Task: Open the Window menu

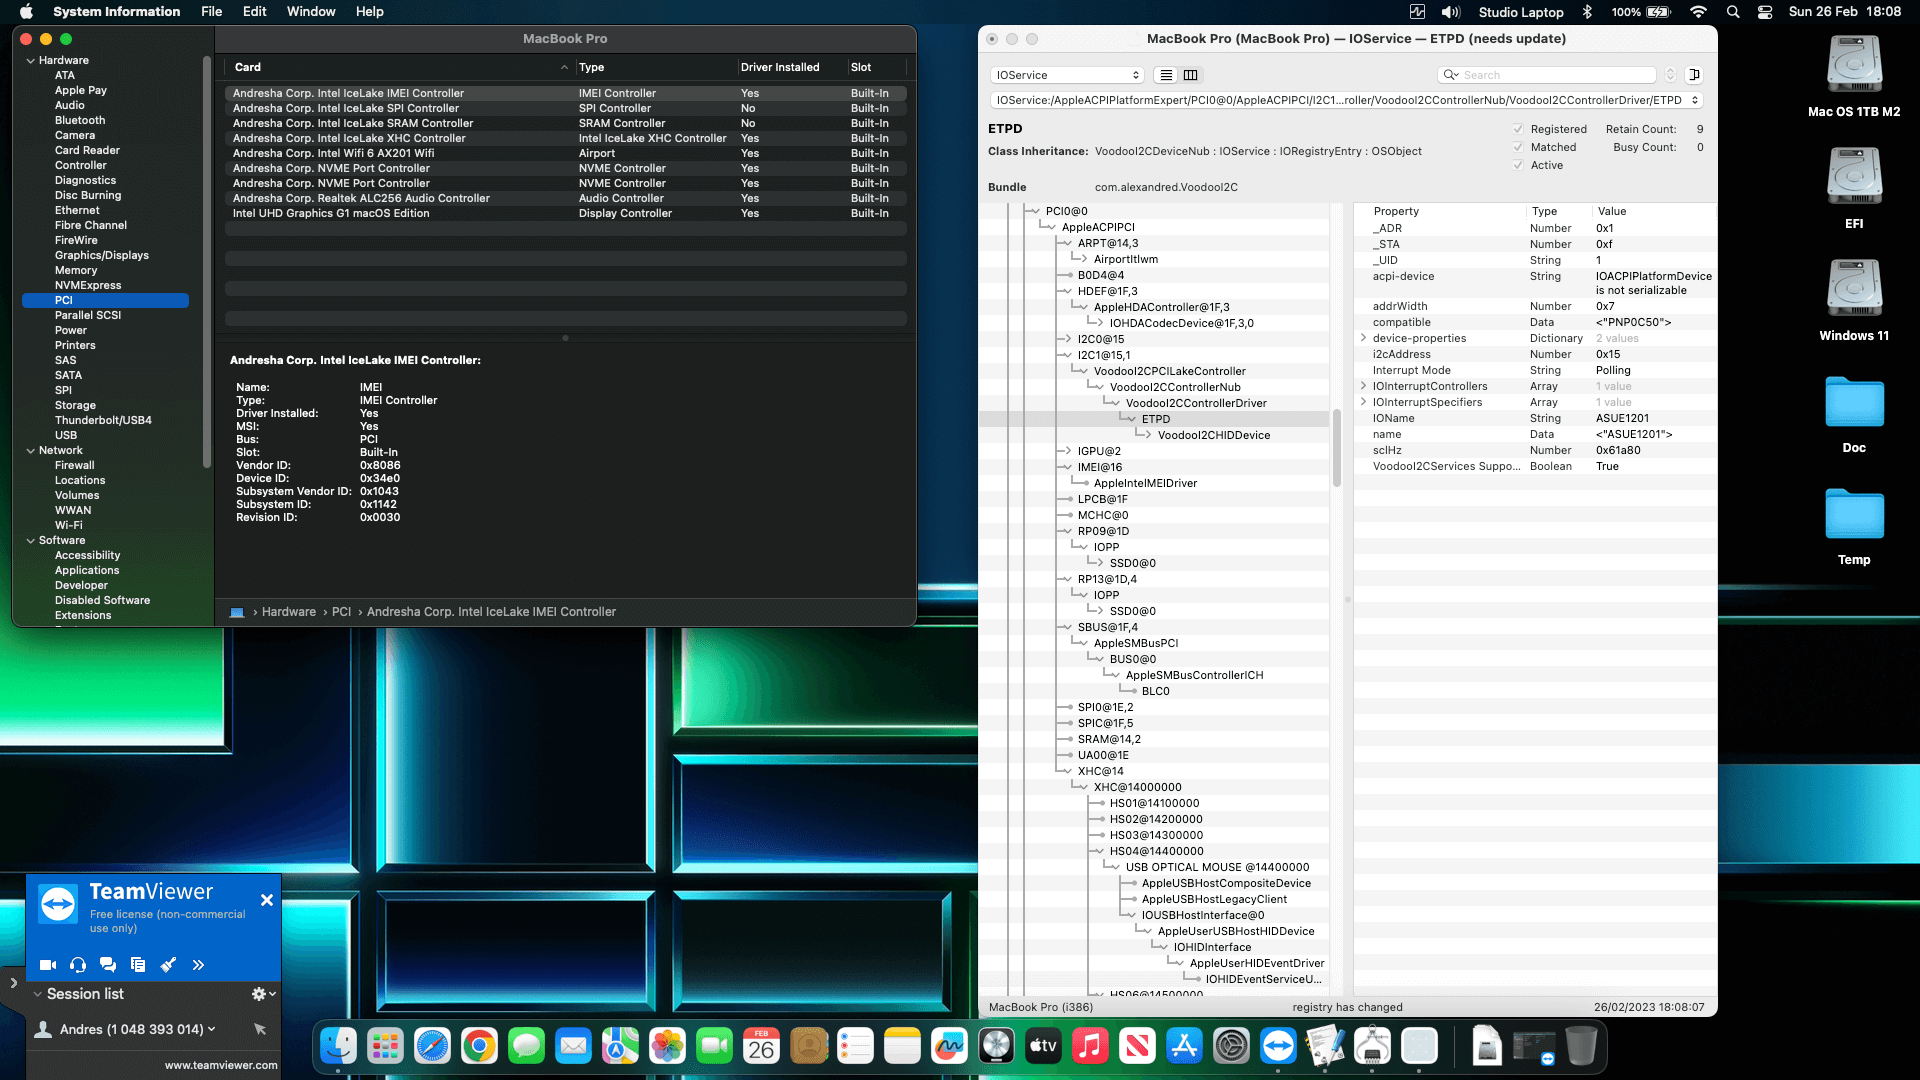Action: coord(311,12)
